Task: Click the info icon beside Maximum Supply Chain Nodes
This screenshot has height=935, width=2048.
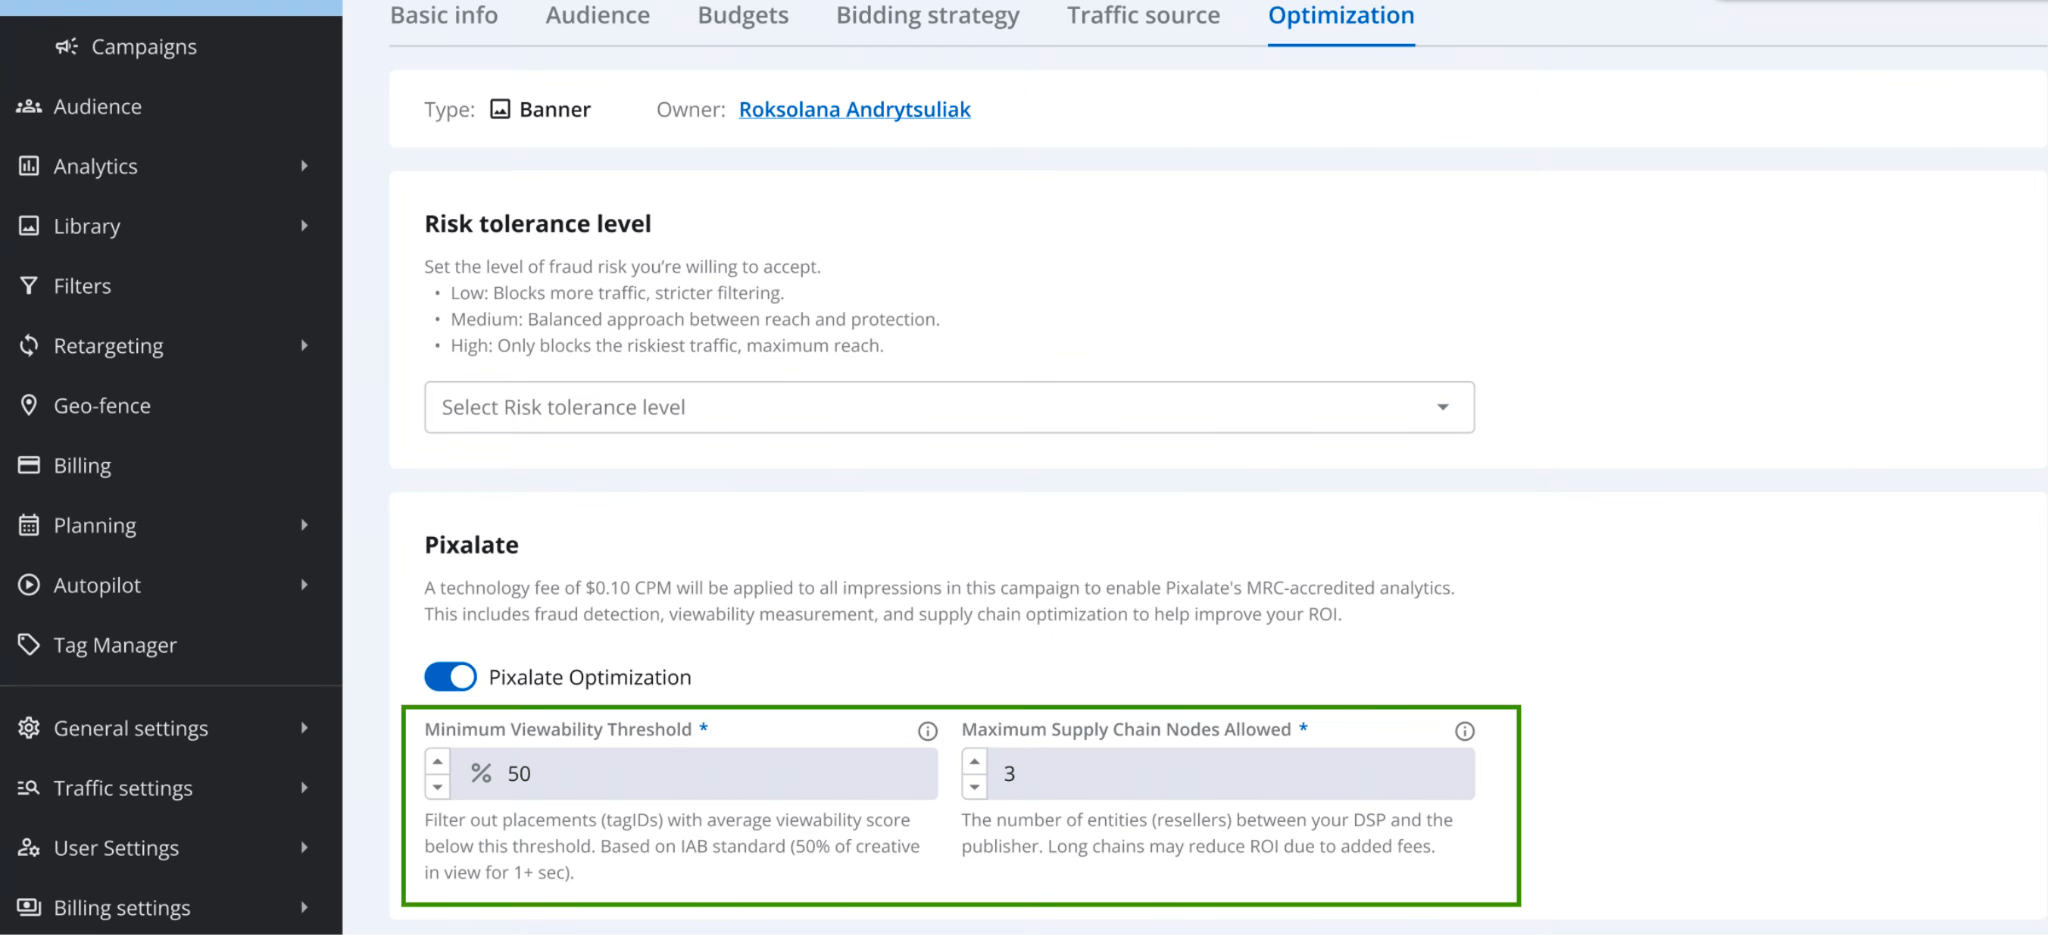Action: [x=1464, y=731]
